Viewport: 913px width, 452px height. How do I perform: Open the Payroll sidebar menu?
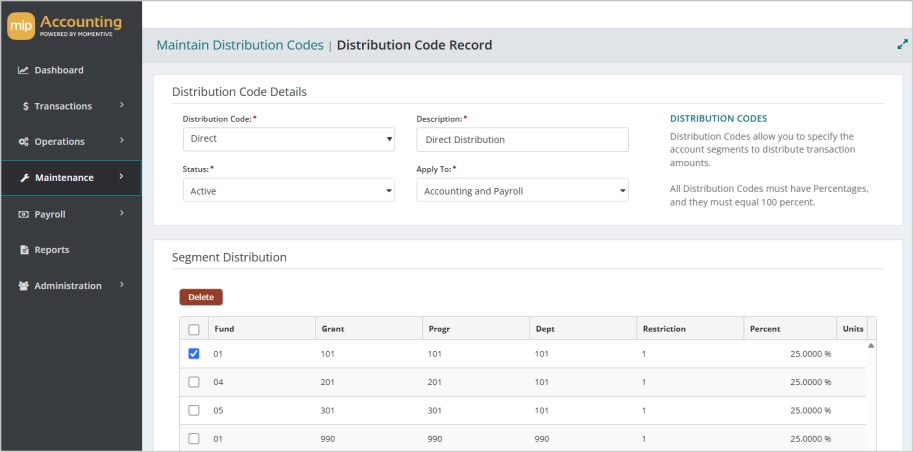[x=71, y=214]
